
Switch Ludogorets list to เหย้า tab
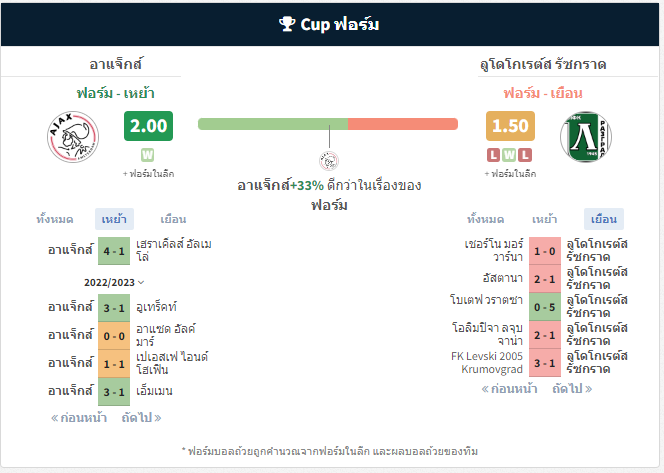tap(545, 219)
